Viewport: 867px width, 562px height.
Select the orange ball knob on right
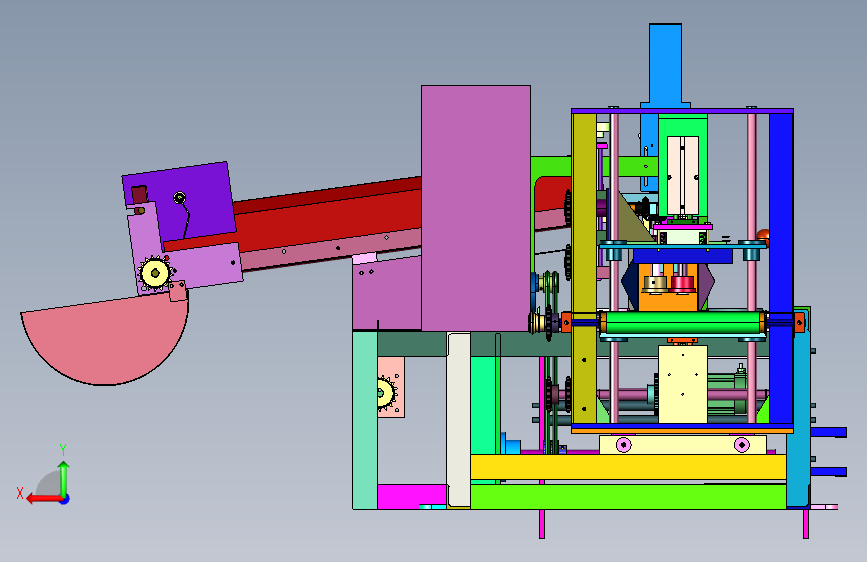(x=763, y=237)
